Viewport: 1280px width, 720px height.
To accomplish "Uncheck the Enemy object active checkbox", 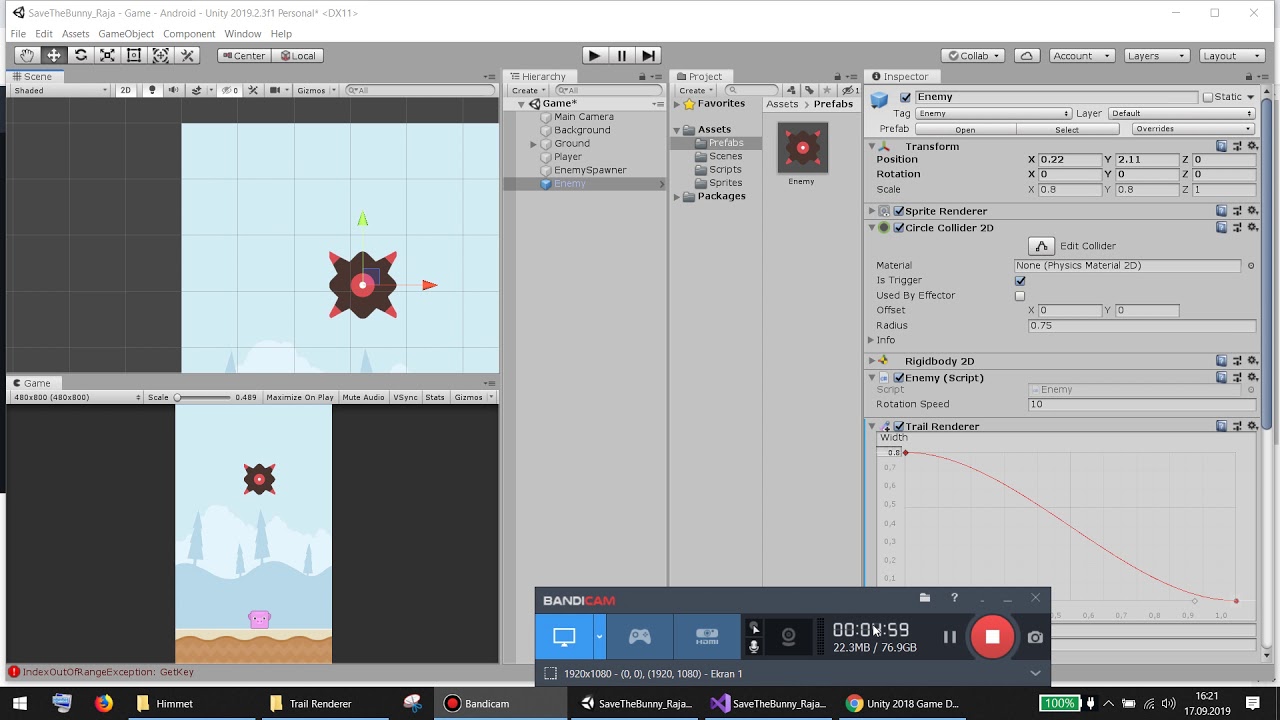I will (x=906, y=97).
